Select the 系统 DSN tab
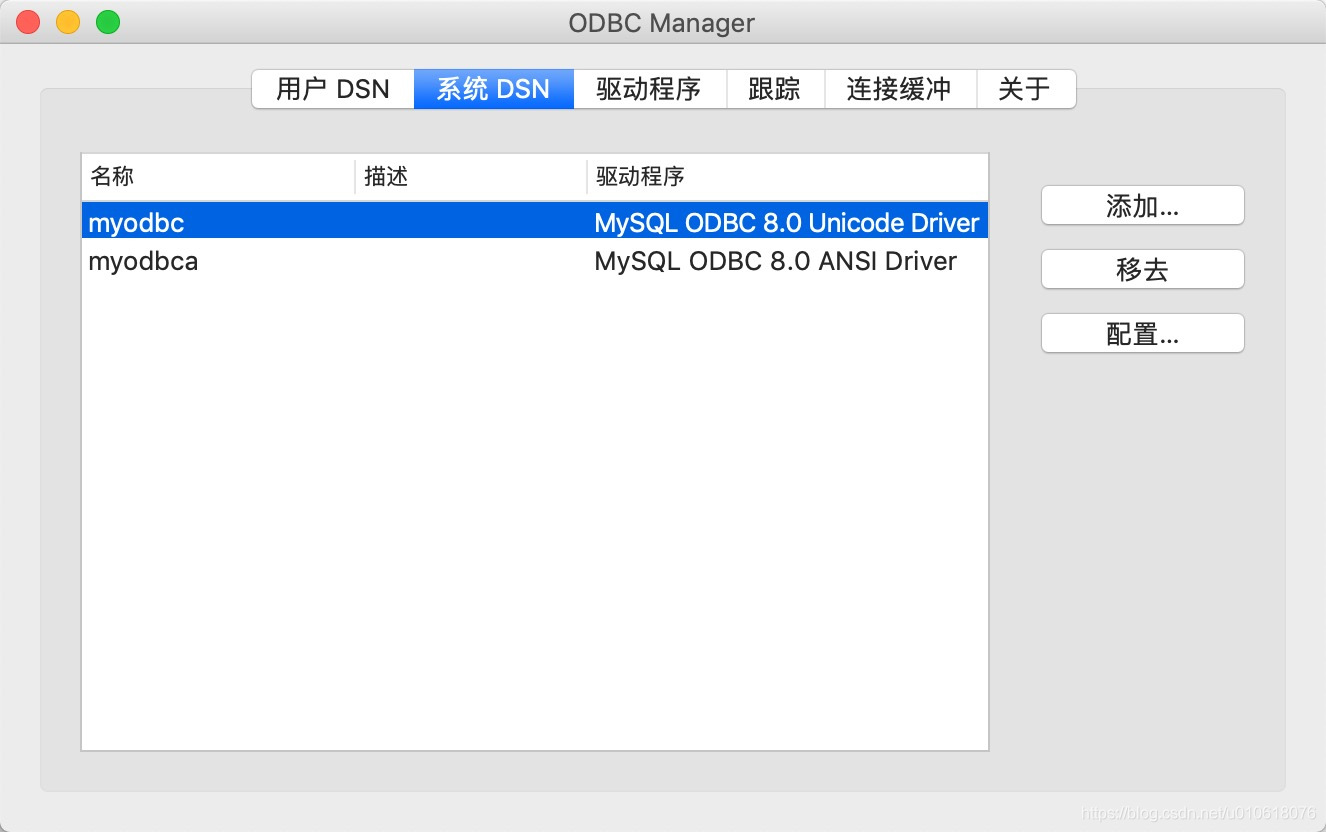 (x=494, y=89)
